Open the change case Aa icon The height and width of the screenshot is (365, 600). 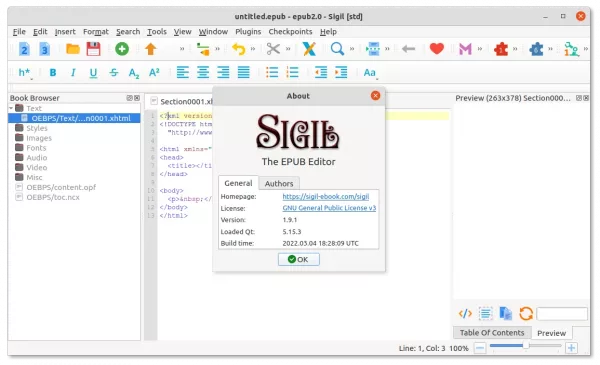click(x=370, y=73)
